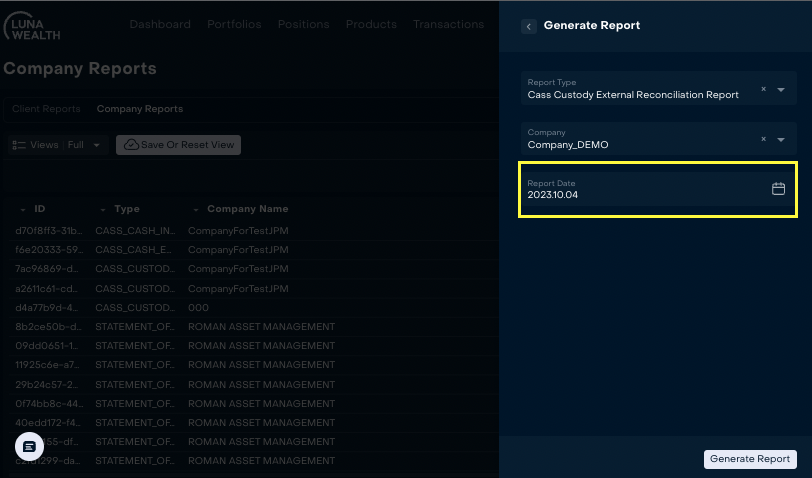Click the sort arrow beside Company Name

pyautogui.click(x=196, y=210)
